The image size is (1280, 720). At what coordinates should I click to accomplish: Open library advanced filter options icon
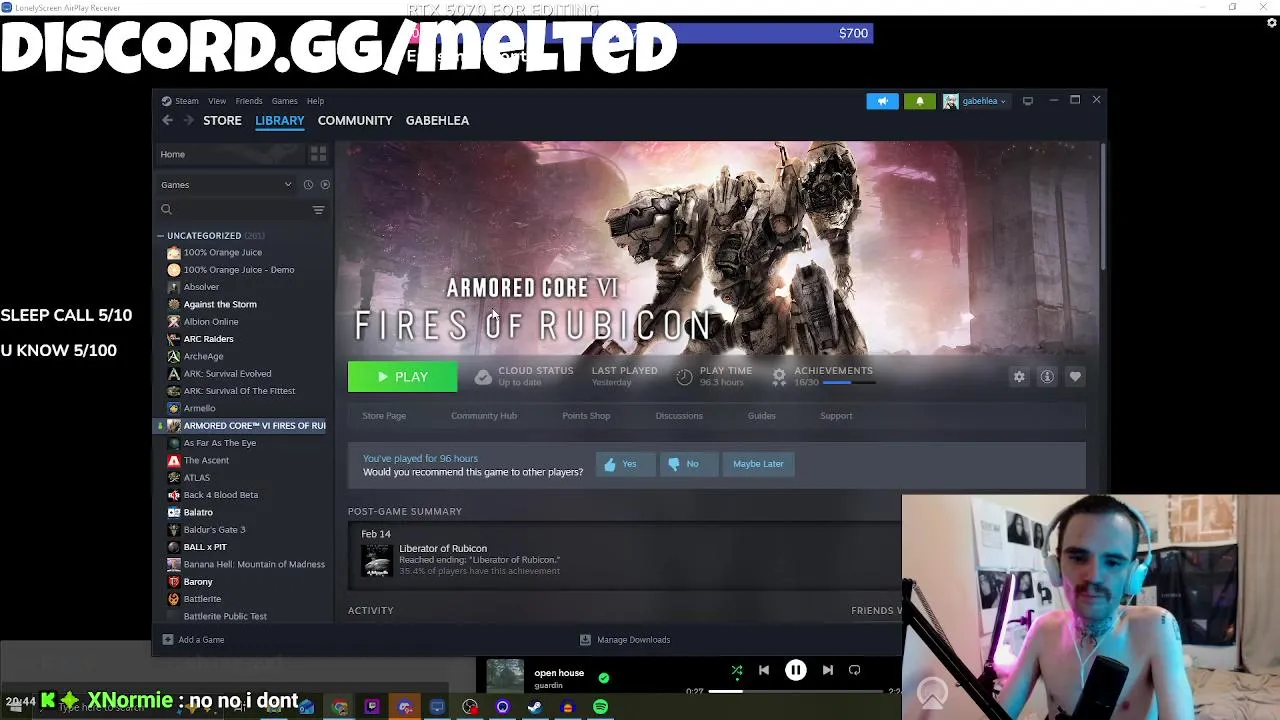pos(318,210)
